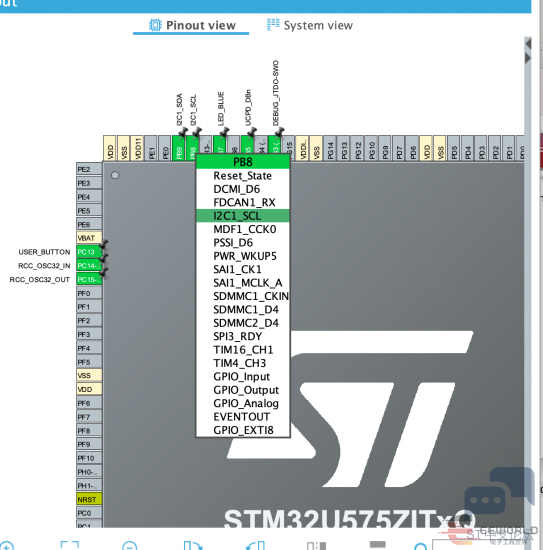Click the highlighted I2C1_SCL entry

coord(243,216)
